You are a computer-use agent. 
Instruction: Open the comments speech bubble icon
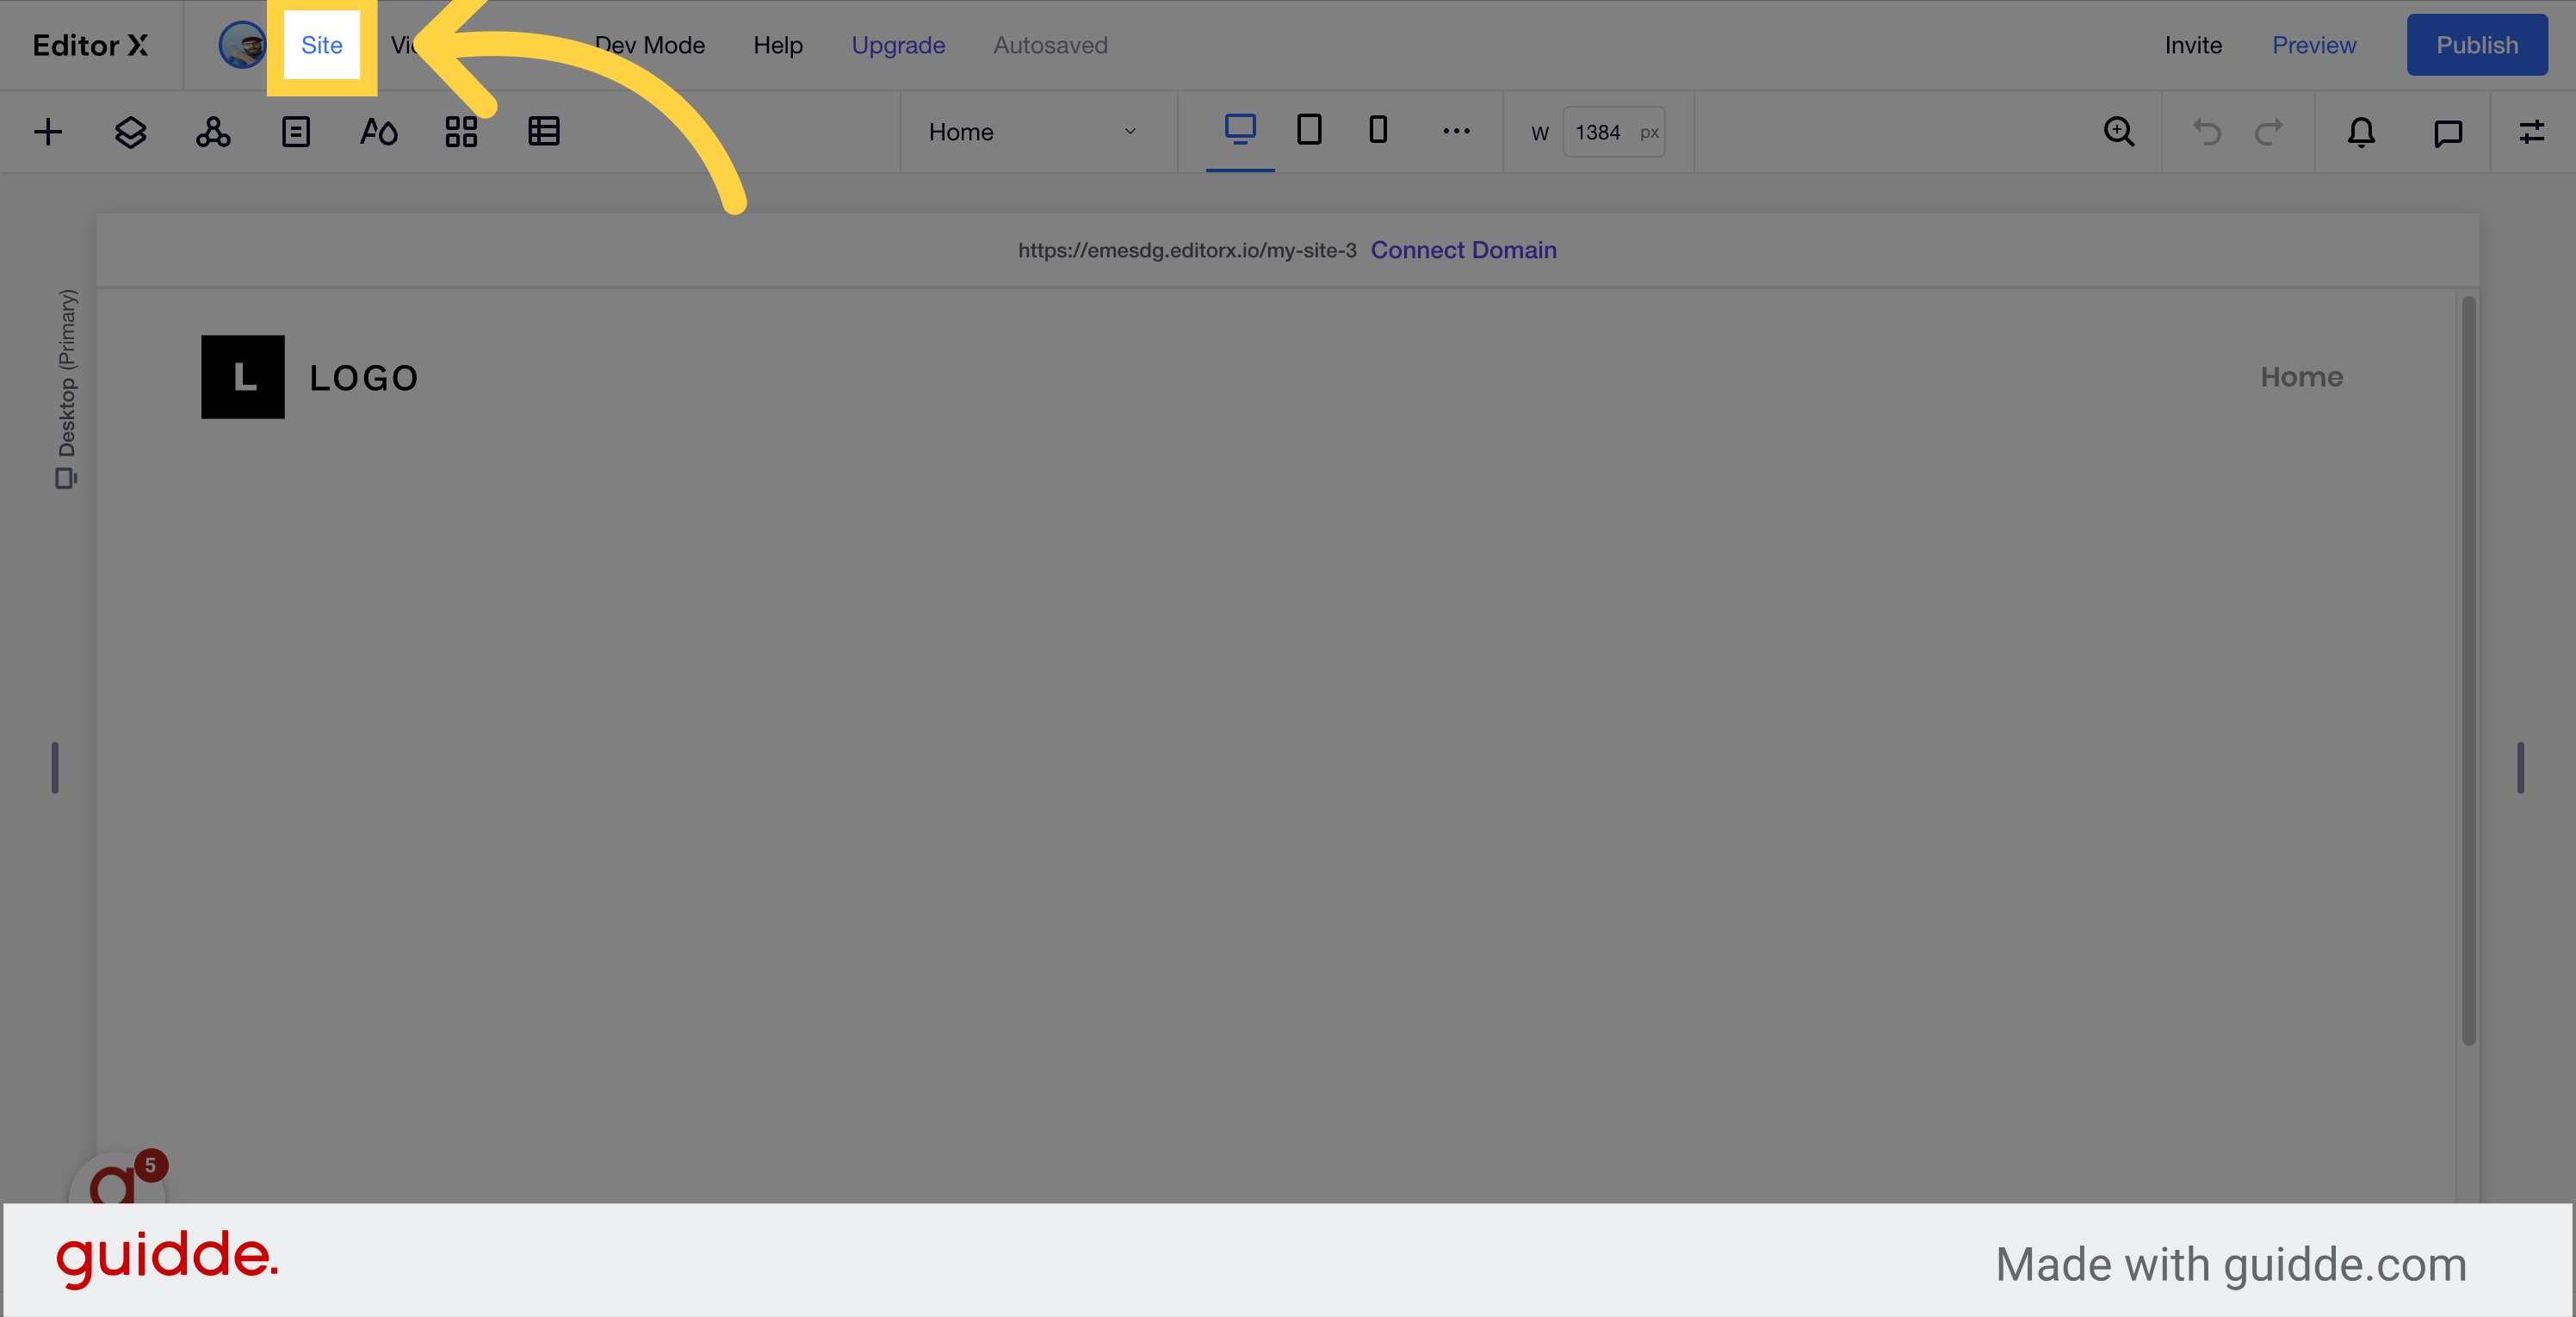pos(2447,132)
